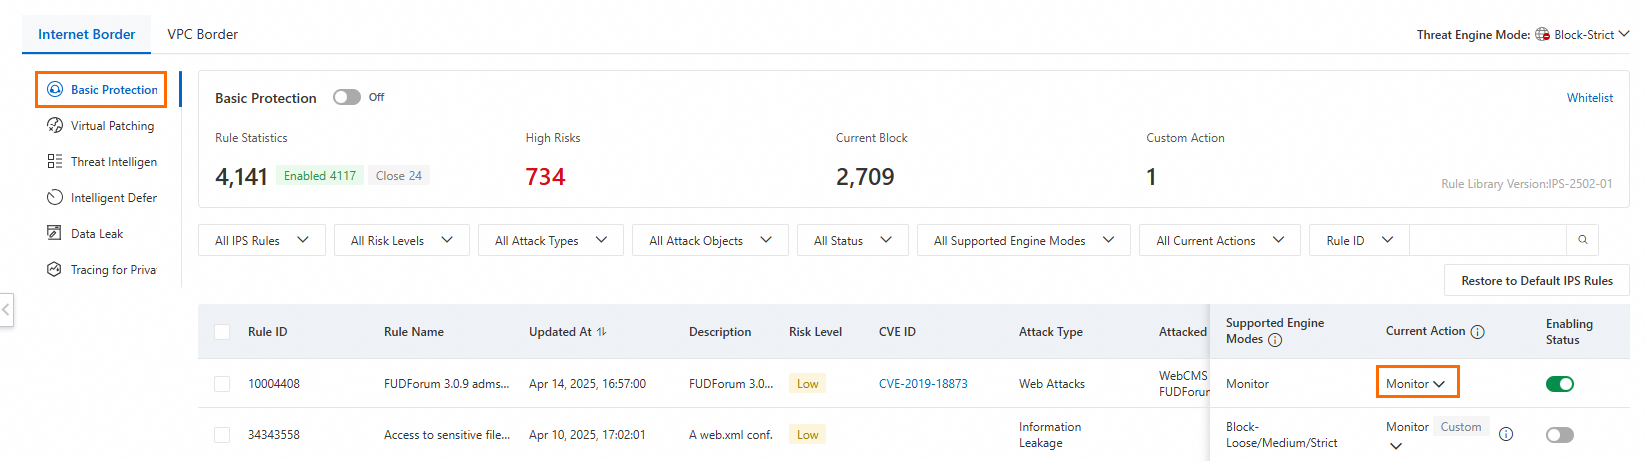Click the Web Attacks attack type cell
Viewport: 1646px width, 461px height.
1052,384
